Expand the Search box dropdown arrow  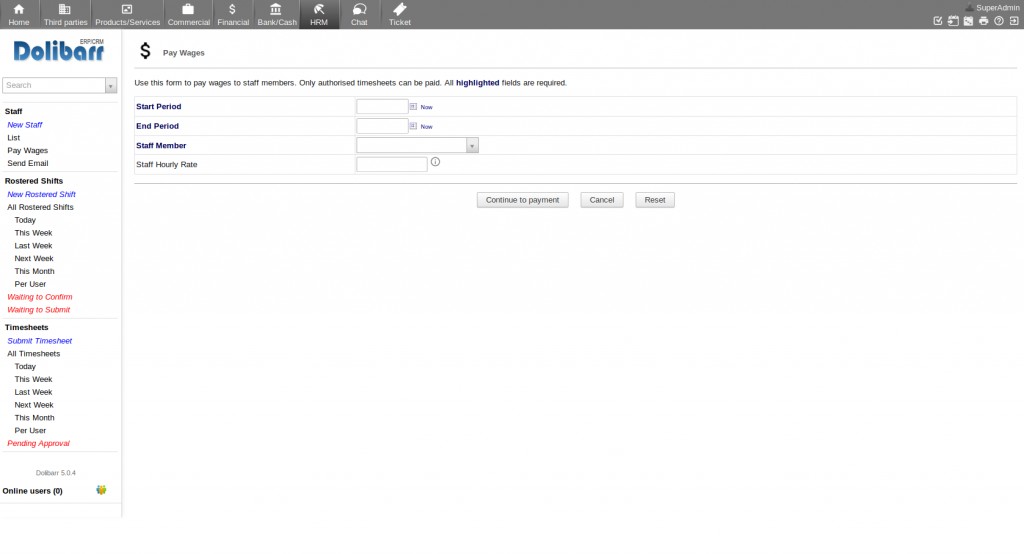click(x=110, y=86)
